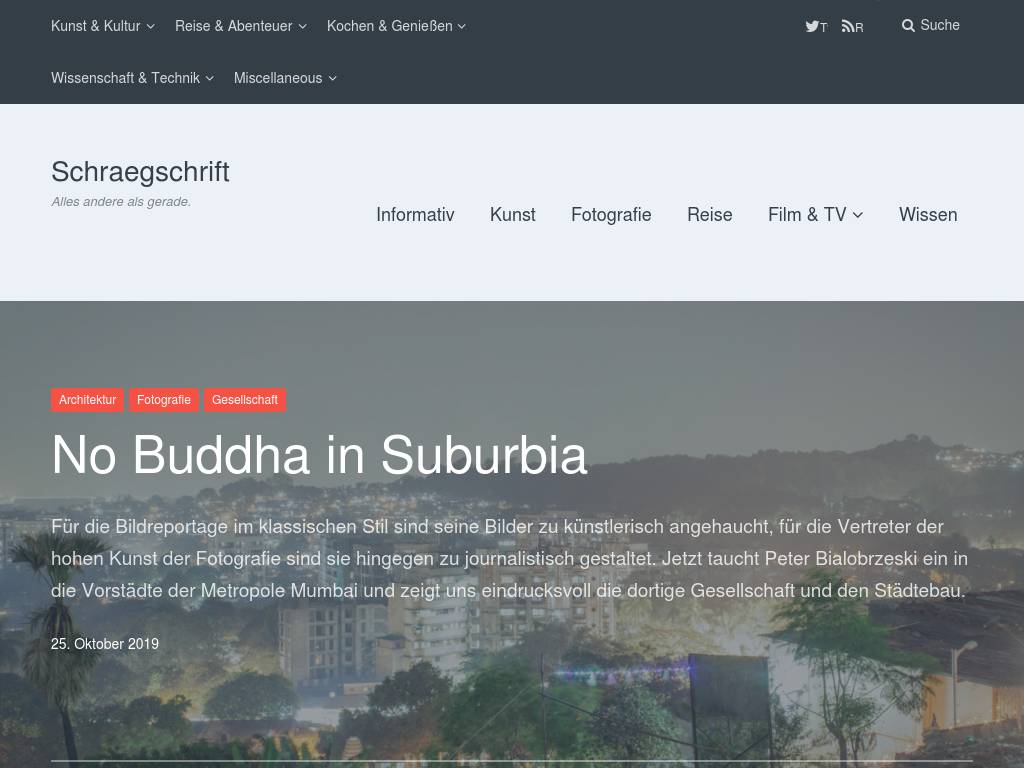Navigate to the Reise section
This screenshot has height=768, width=1024.
709,214
